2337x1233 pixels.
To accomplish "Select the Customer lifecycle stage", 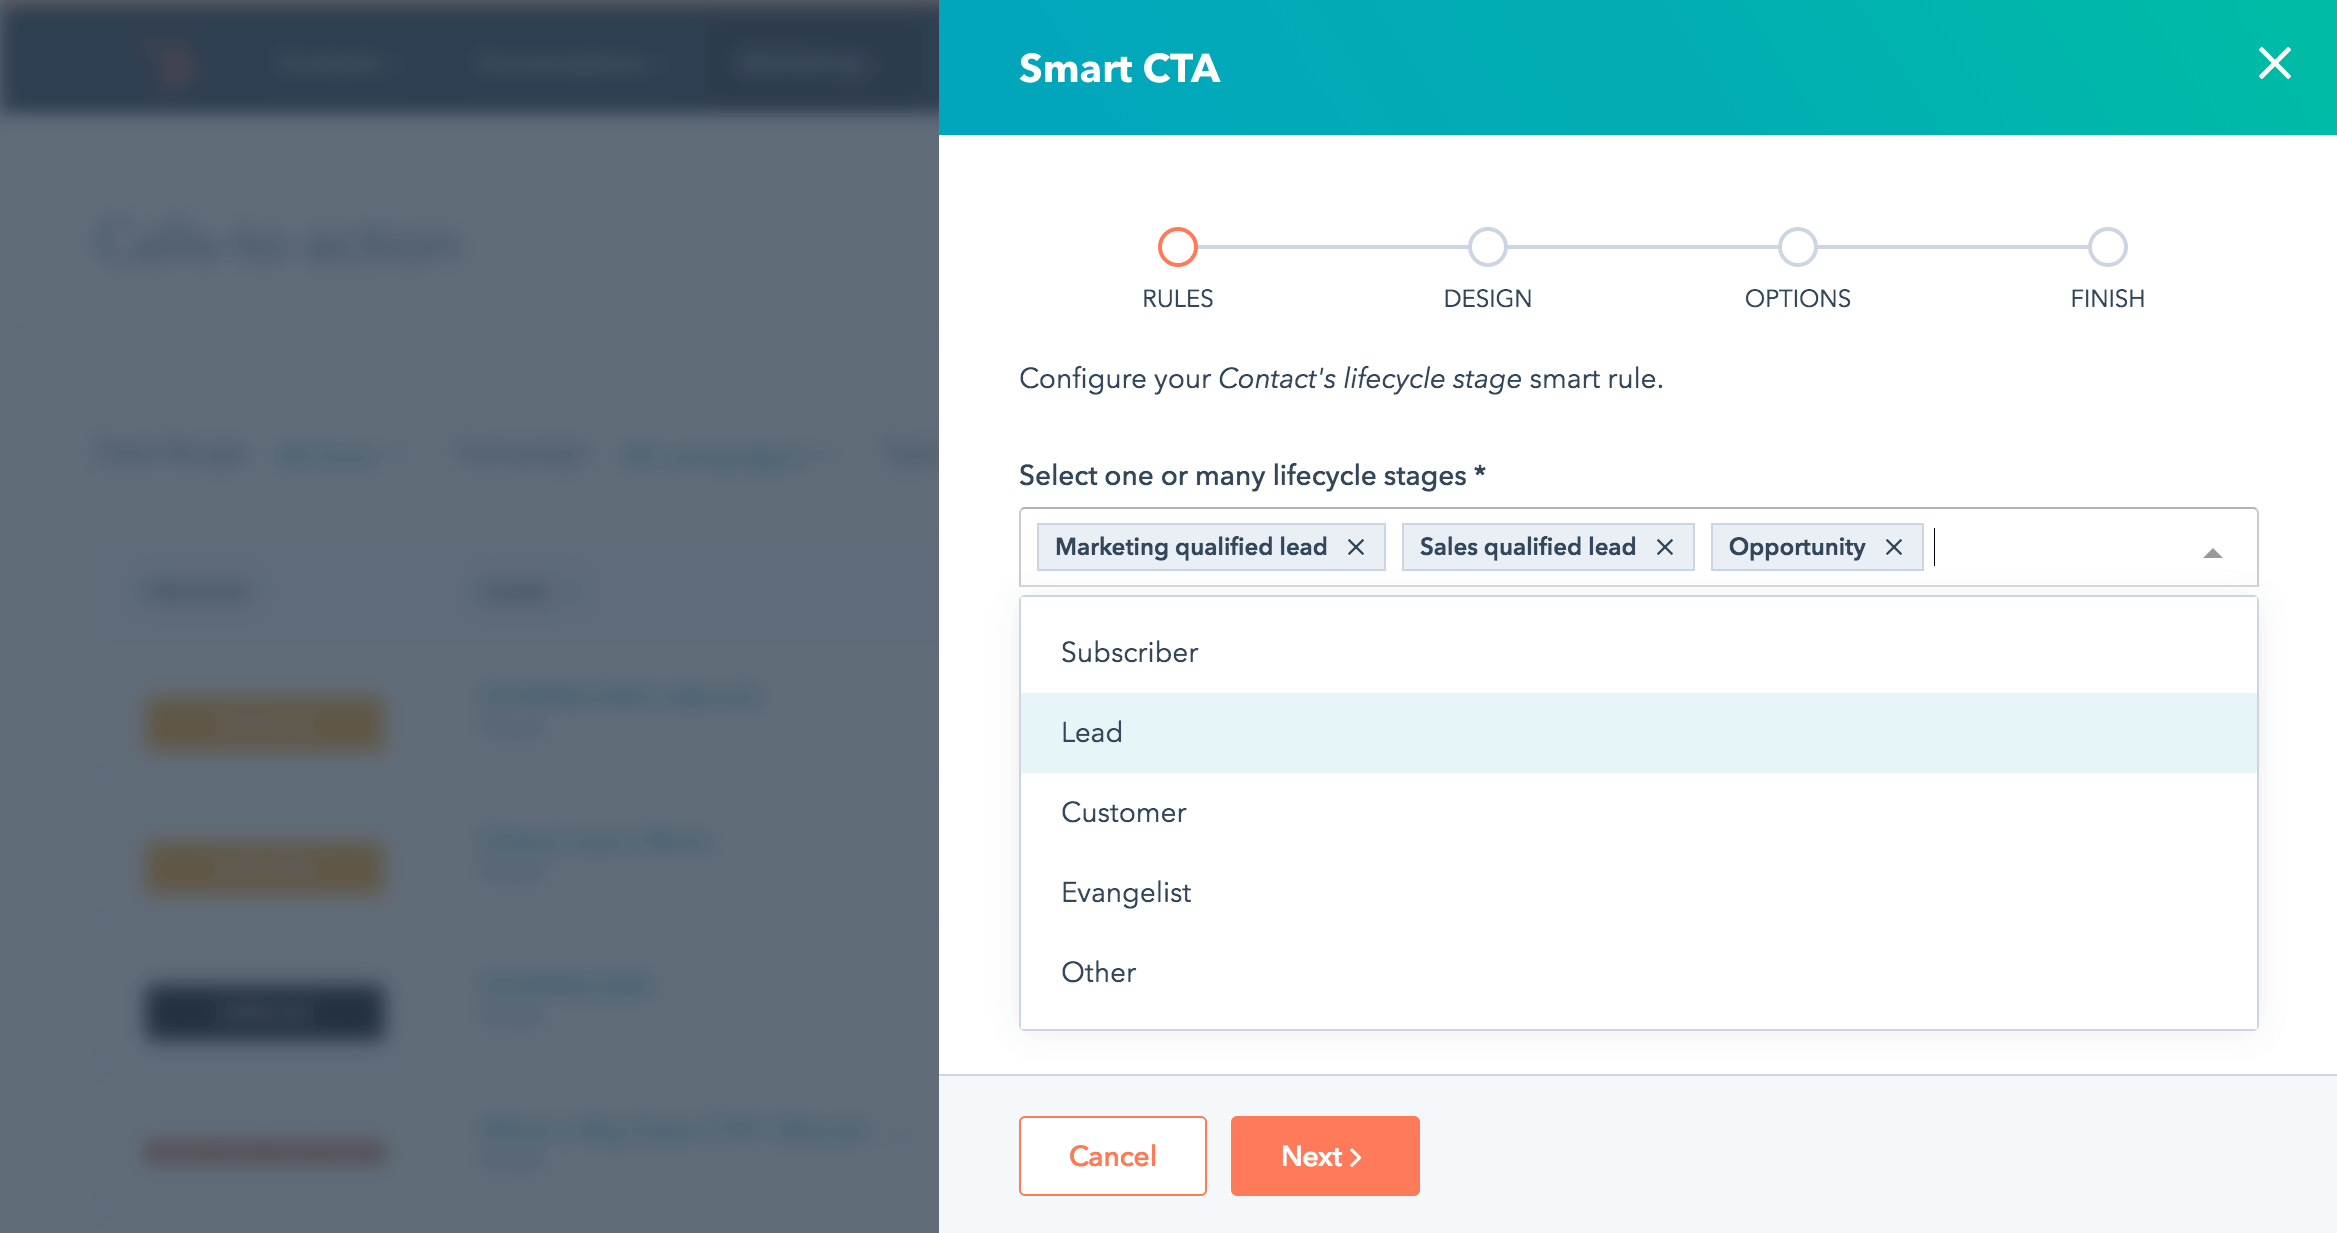I will [1124, 813].
